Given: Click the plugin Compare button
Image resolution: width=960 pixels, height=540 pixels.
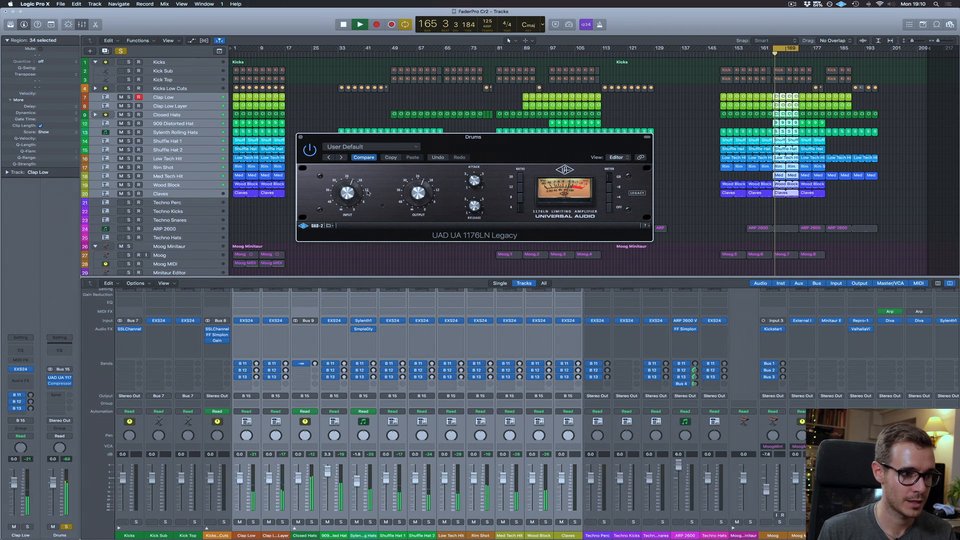Looking at the screenshot, I should tap(364, 157).
